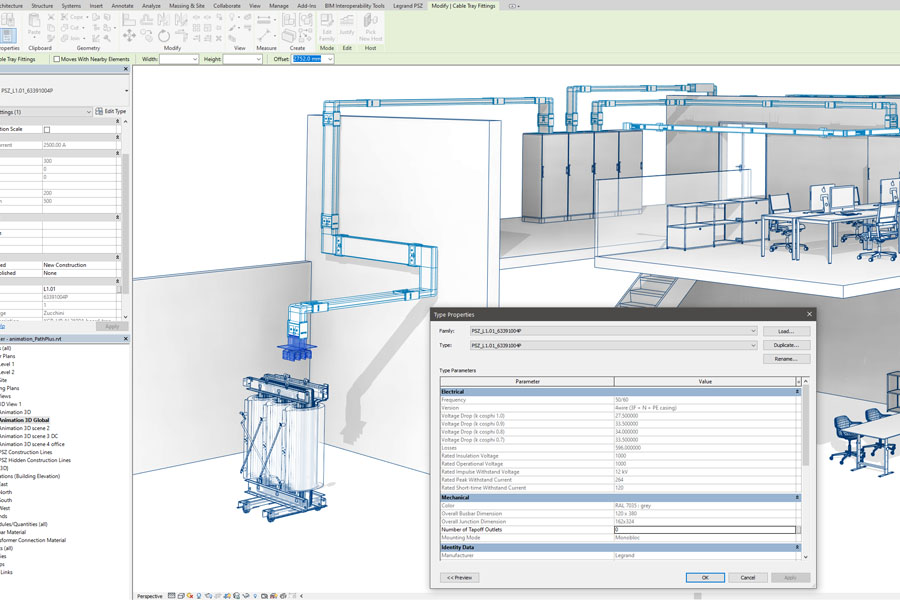Open the Family dropdown in Type Properties
This screenshot has width=900, height=600.
[753, 331]
